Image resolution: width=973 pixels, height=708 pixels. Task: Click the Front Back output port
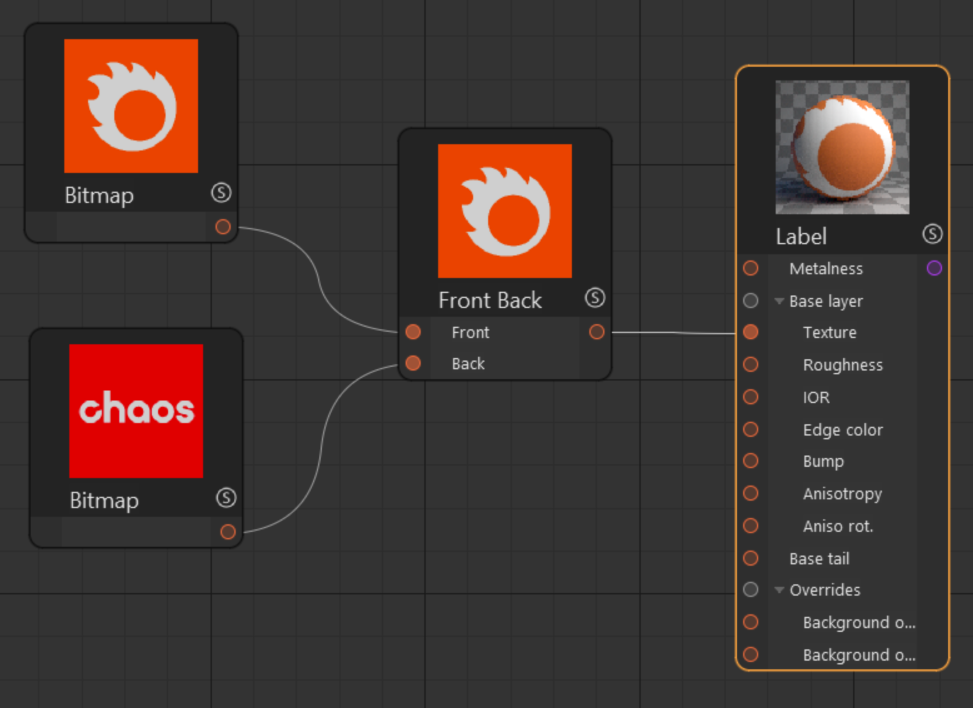tap(597, 332)
